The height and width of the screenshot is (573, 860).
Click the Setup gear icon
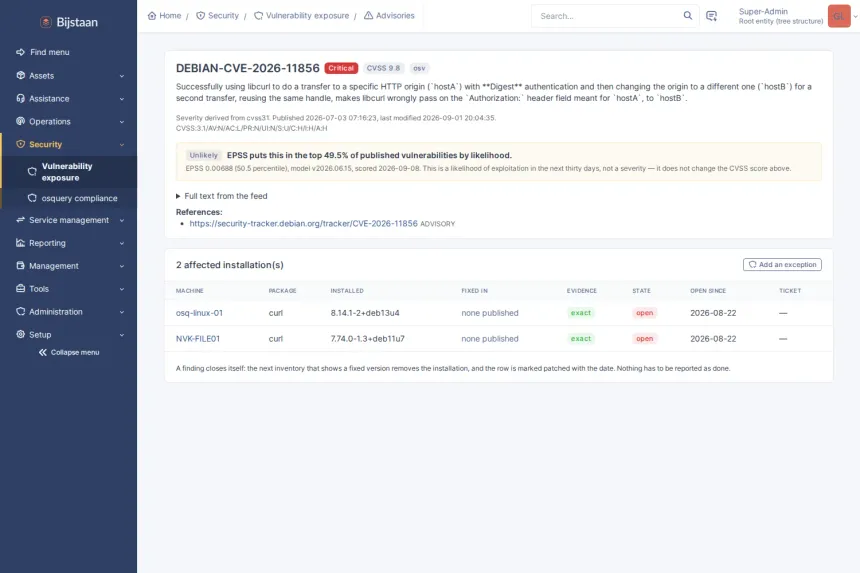(20, 334)
